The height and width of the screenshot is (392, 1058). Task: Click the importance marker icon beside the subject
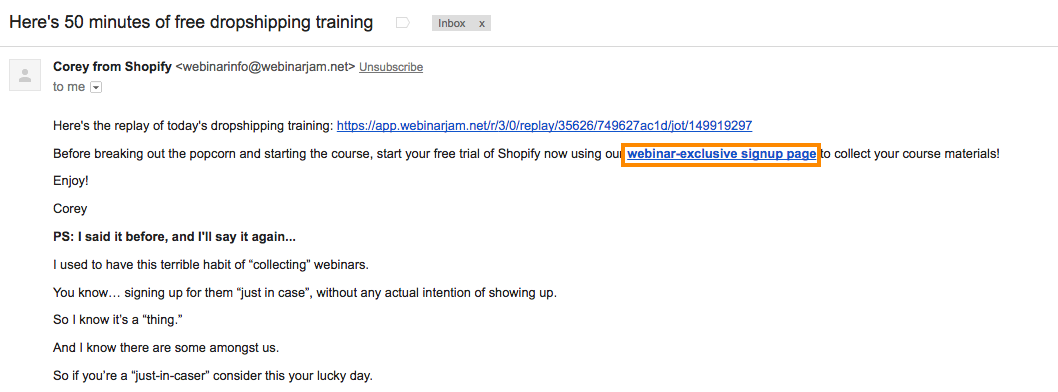(x=403, y=23)
